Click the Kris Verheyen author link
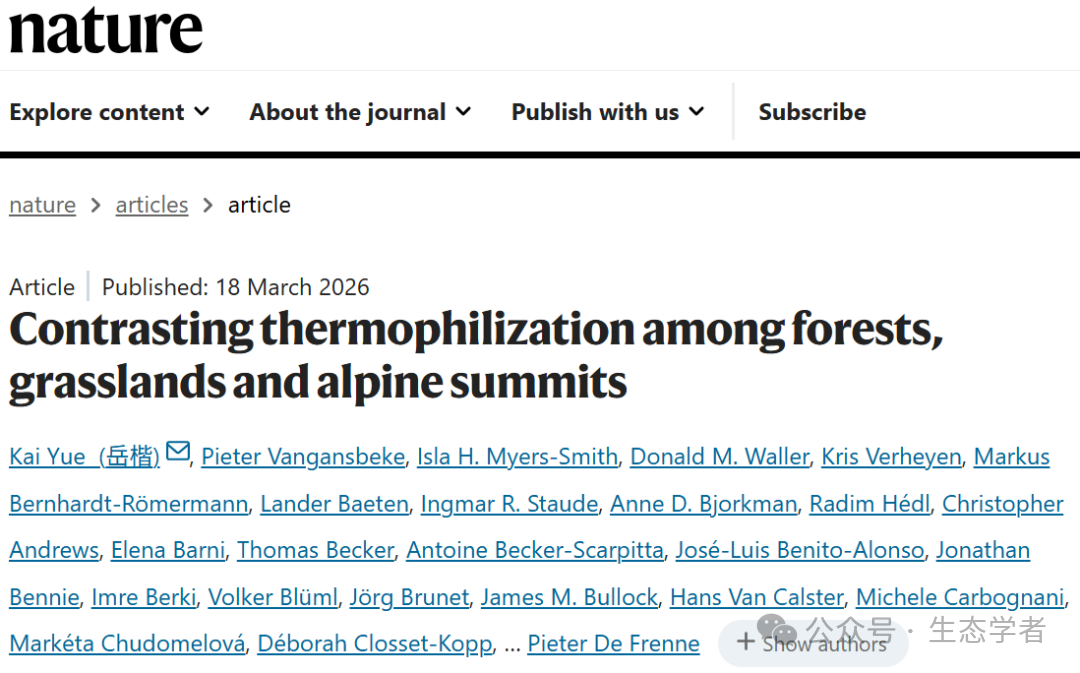Viewport: 1080px width, 673px height. pos(891,456)
